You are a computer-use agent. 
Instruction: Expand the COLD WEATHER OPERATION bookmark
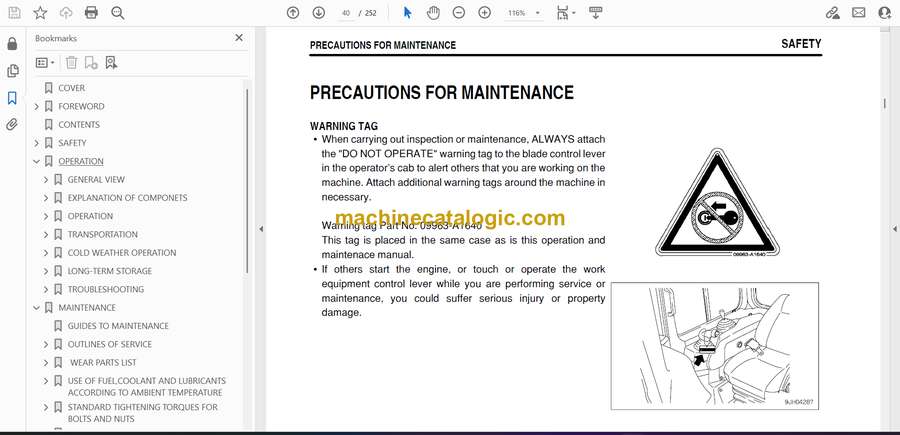[x=46, y=253]
